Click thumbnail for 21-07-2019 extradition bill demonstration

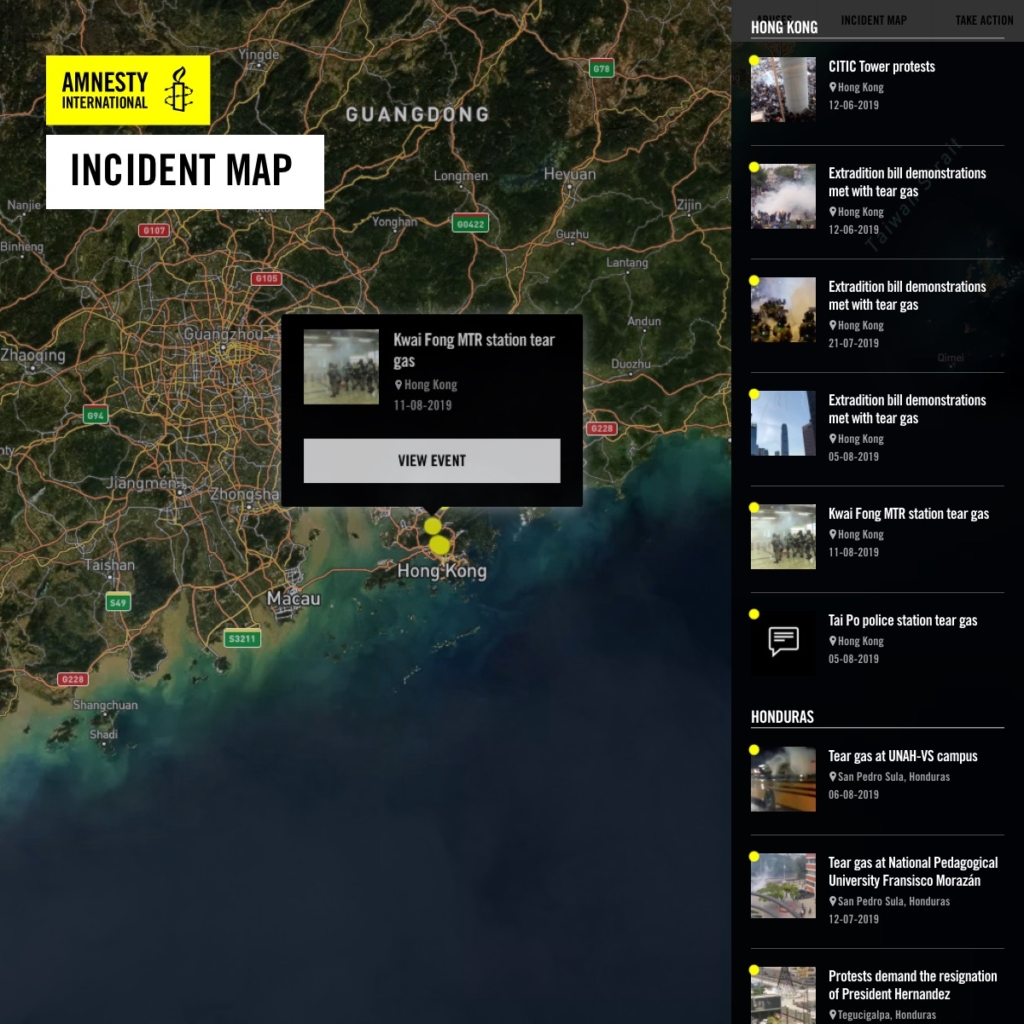[783, 310]
